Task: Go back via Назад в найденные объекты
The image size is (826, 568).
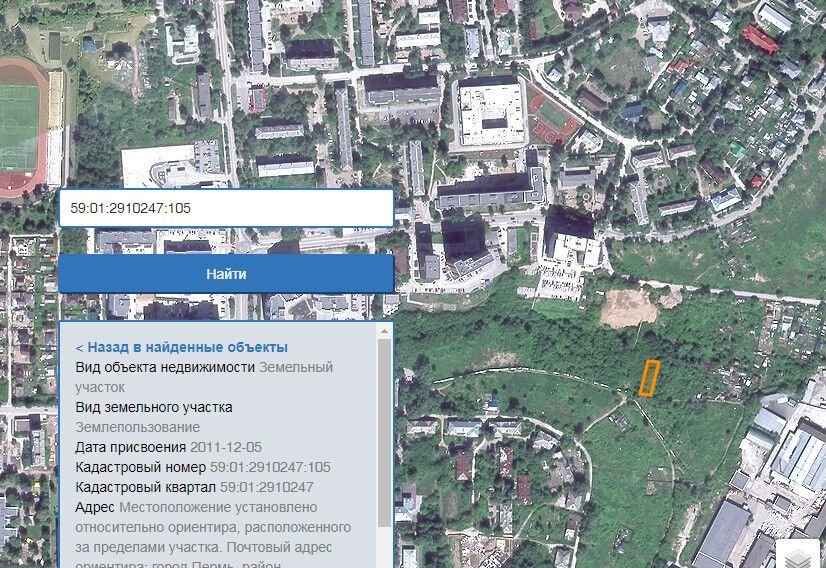Action: 182,347
